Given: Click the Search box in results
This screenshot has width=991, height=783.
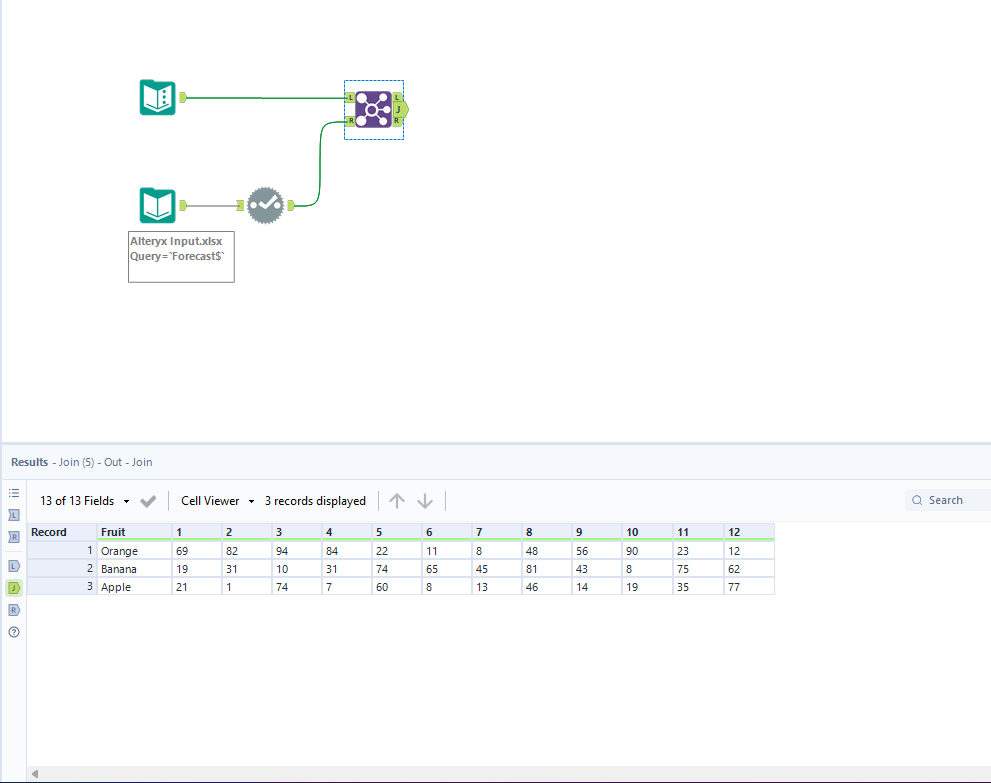Looking at the screenshot, I should [948, 501].
